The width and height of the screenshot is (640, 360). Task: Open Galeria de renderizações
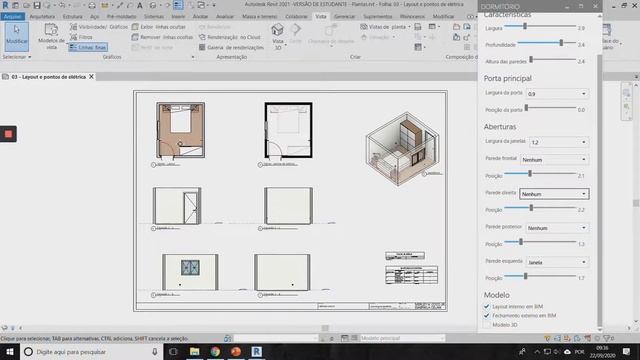[231, 47]
